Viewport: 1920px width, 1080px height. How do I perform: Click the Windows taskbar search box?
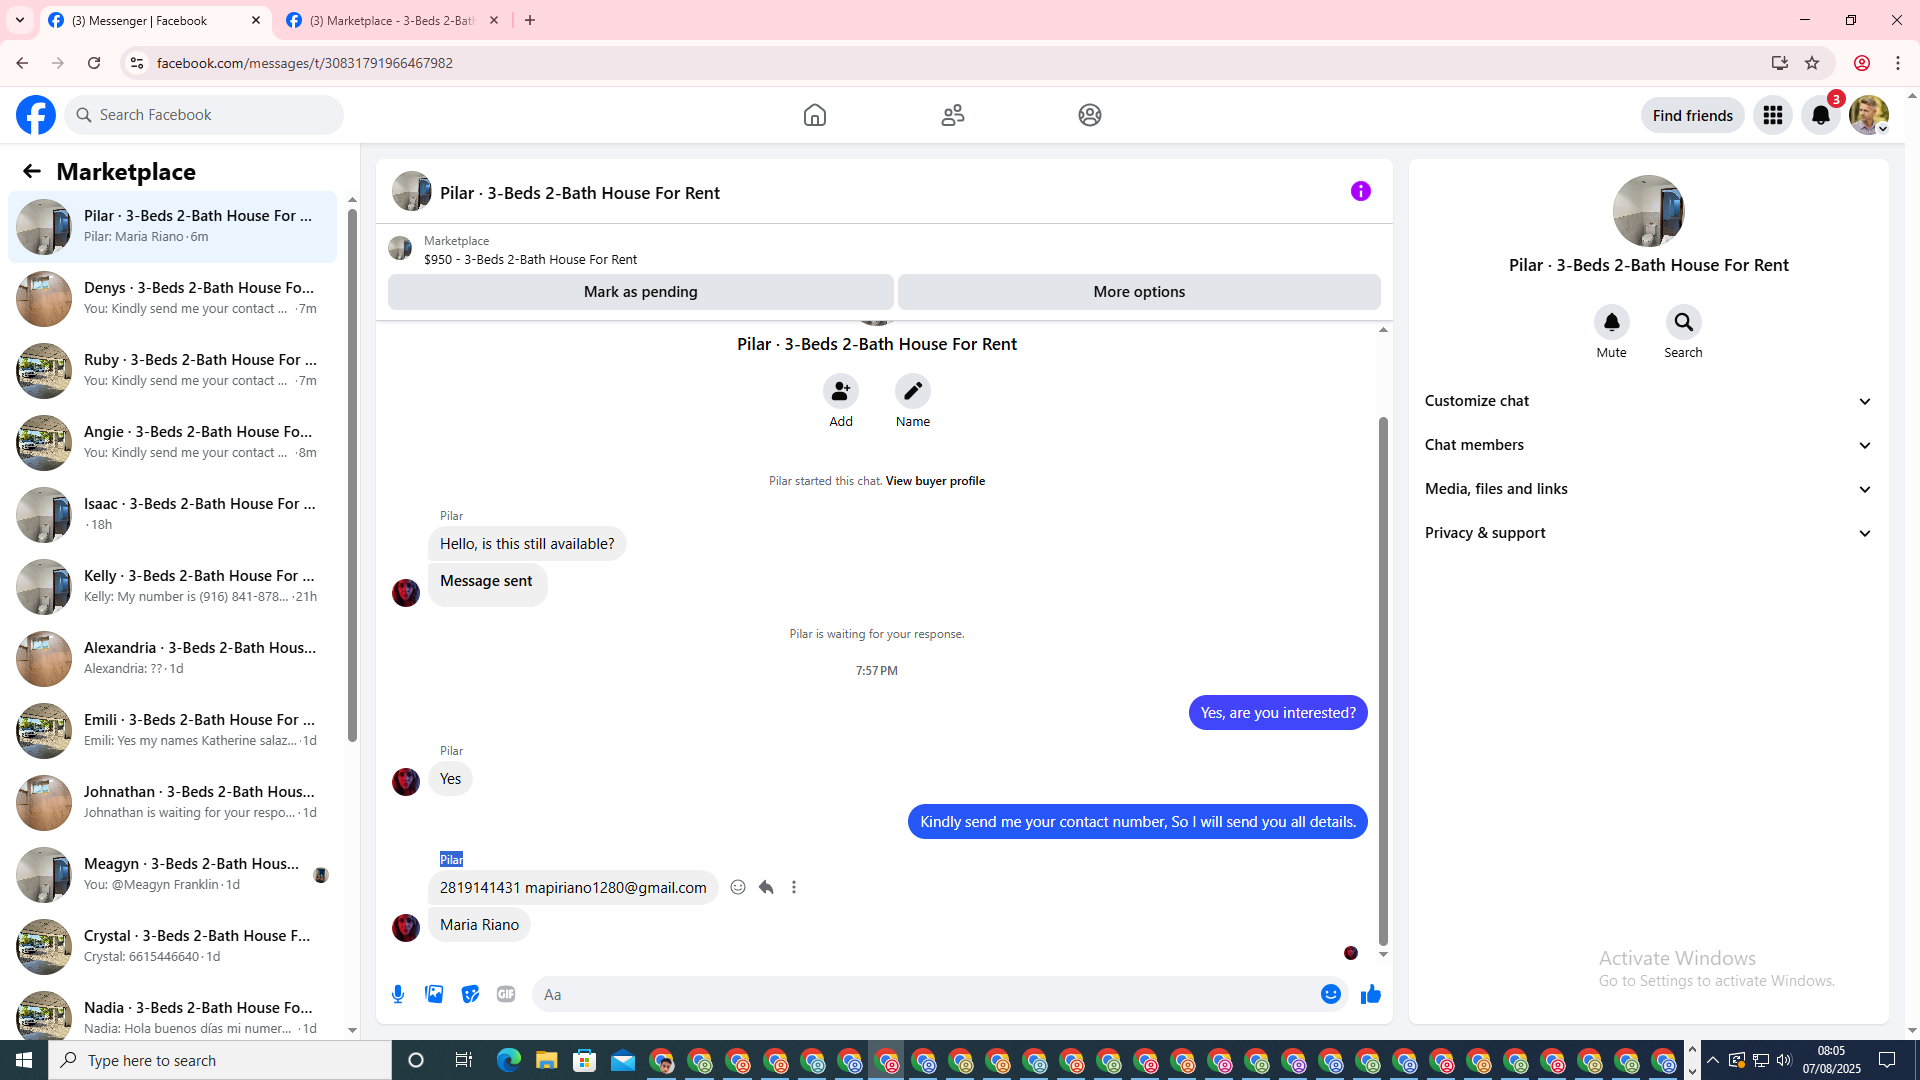point(220,1060)
